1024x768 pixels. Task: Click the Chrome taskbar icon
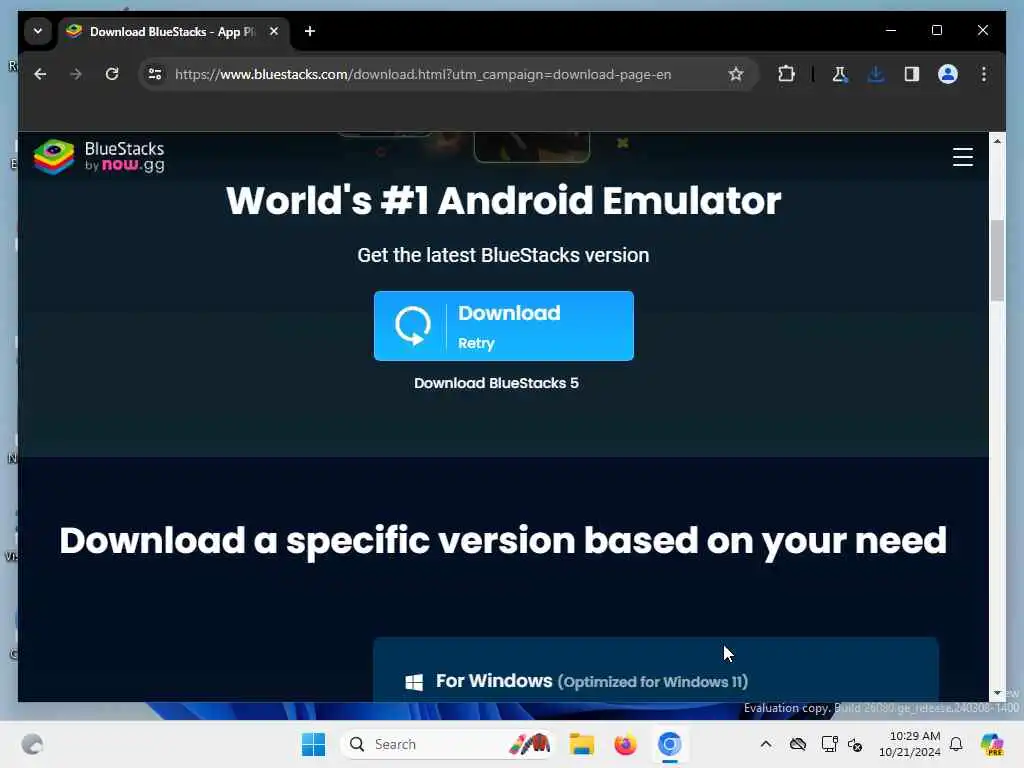[x=669, y=744]
